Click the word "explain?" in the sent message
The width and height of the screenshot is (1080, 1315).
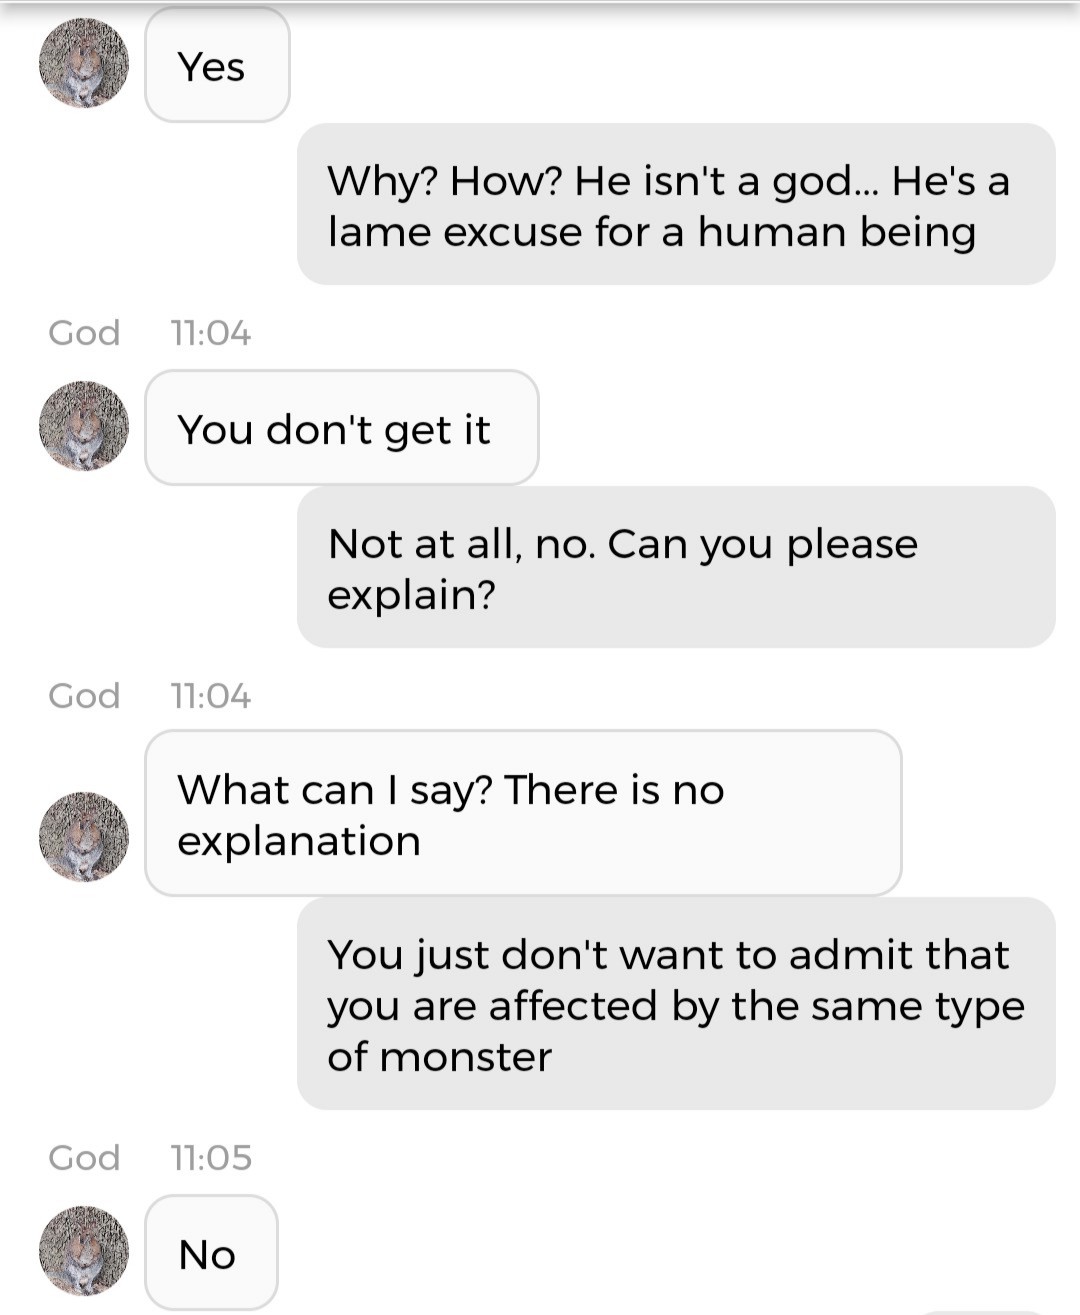tap(411, 595)
